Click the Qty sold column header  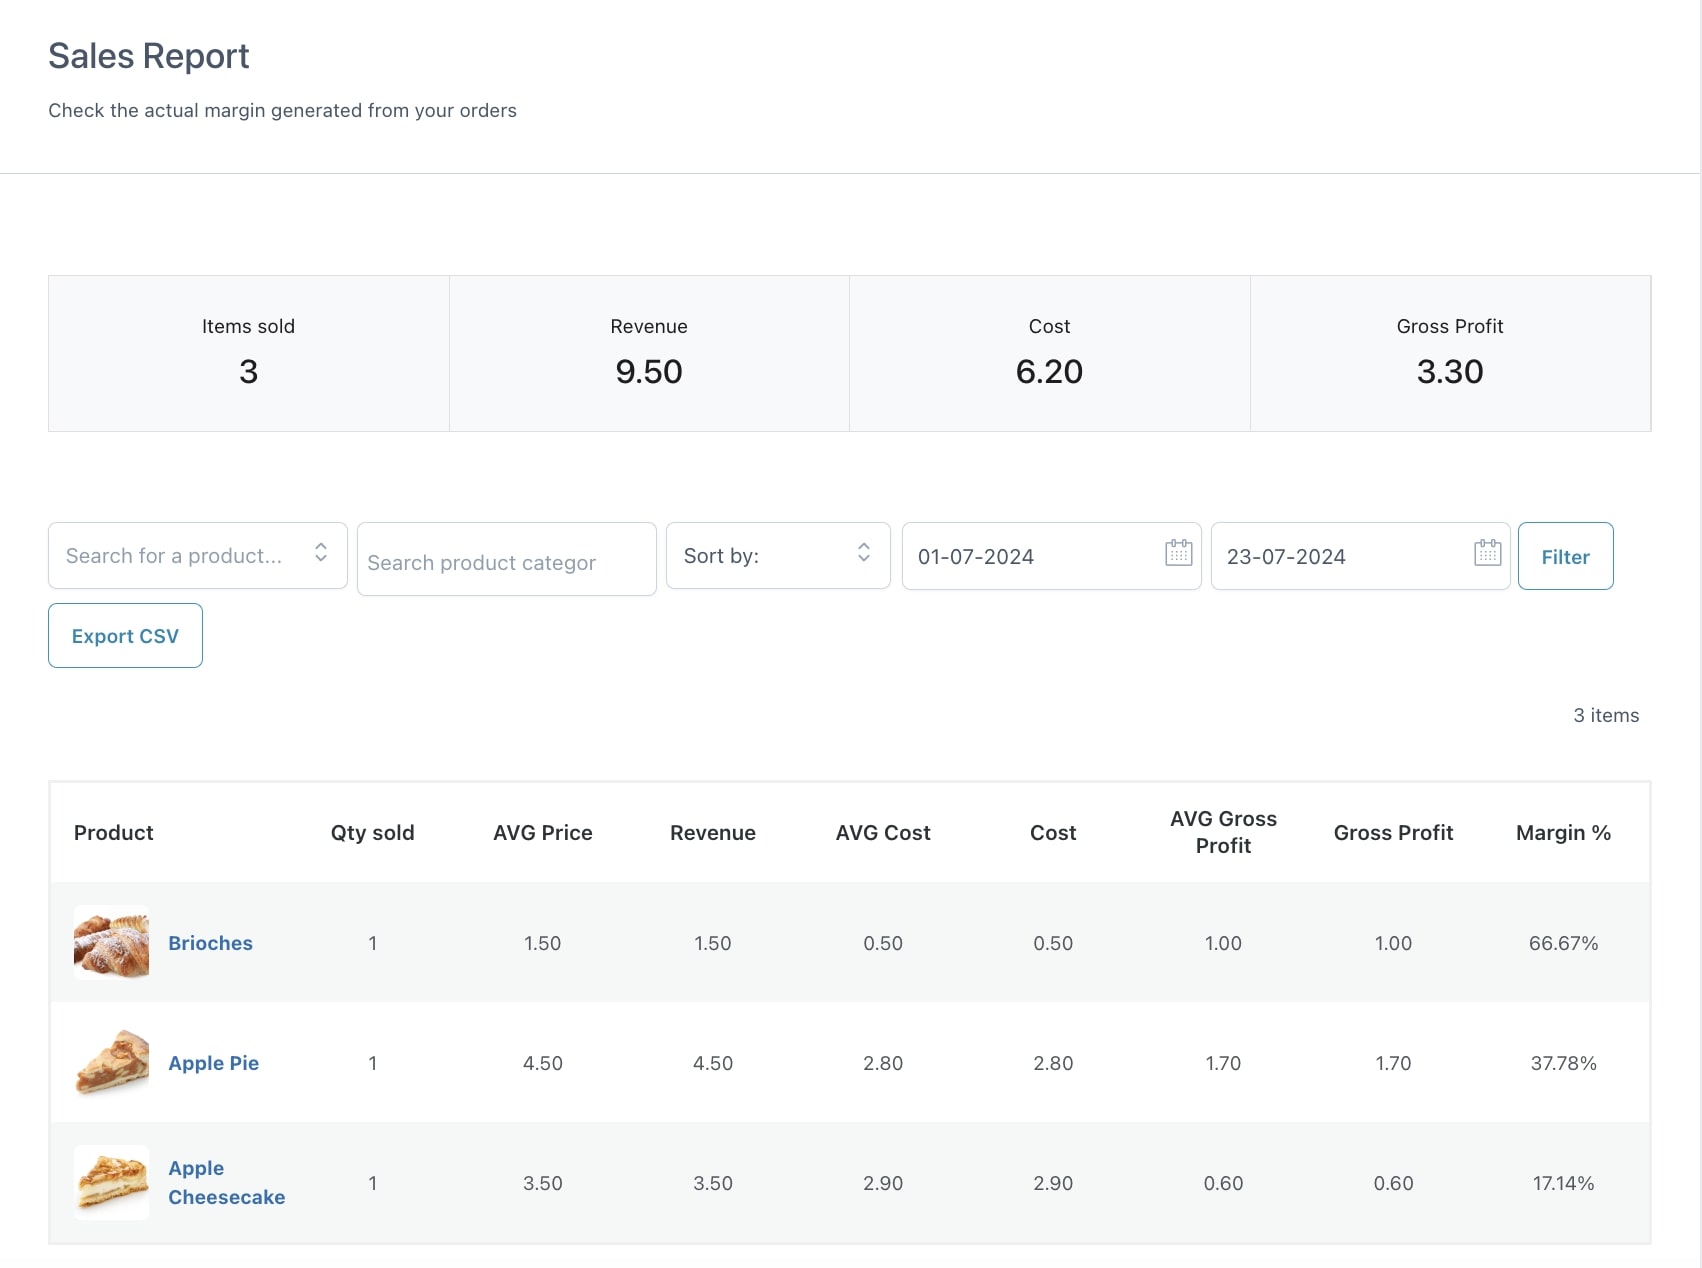click(x=372, y=833)
